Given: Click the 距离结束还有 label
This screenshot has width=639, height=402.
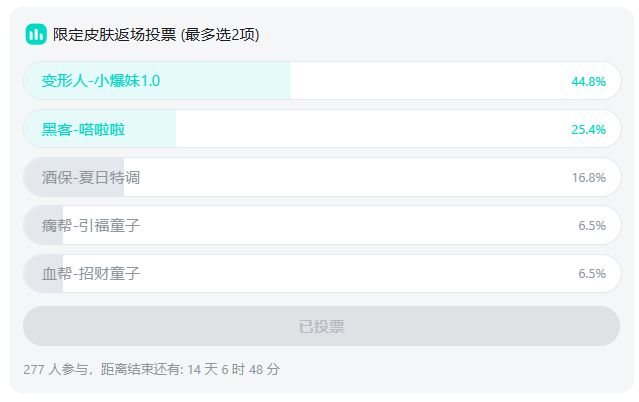Looking at the screenshot, I should 141,369.
